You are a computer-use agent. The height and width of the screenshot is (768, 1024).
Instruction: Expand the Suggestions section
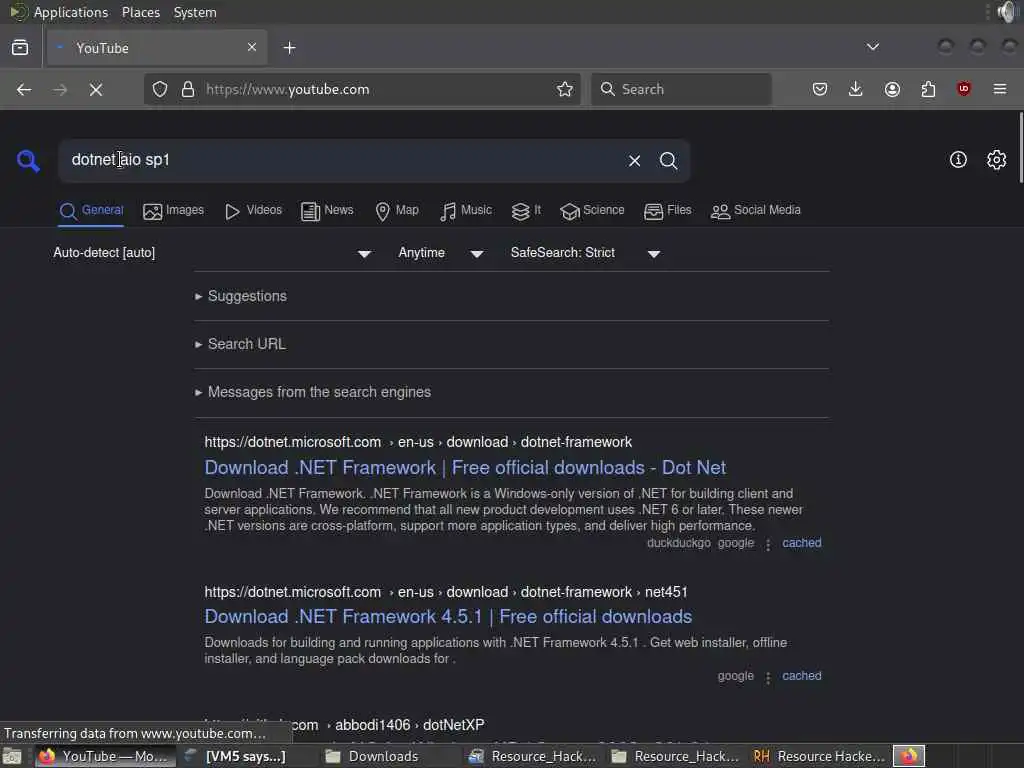coord(241,296)
